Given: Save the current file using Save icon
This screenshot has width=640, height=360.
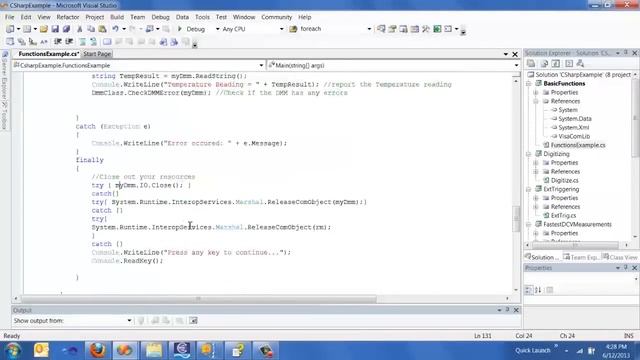Looking at the screenshot, I should point(55,29).
